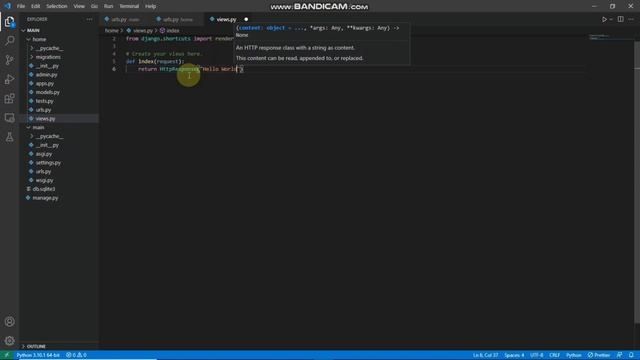640x360 pixels.
Task: Open the editor More Actions ellipsis
Action: (631, 19)
